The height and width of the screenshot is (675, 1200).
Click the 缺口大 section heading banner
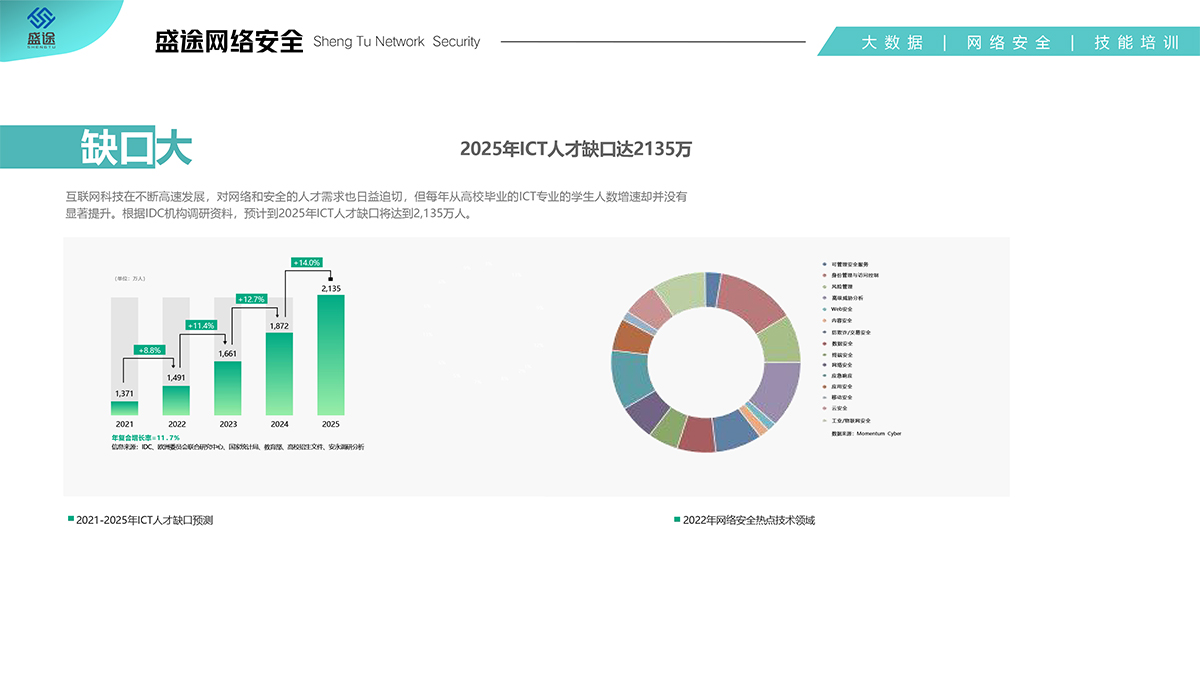click(x=135, y=148)
